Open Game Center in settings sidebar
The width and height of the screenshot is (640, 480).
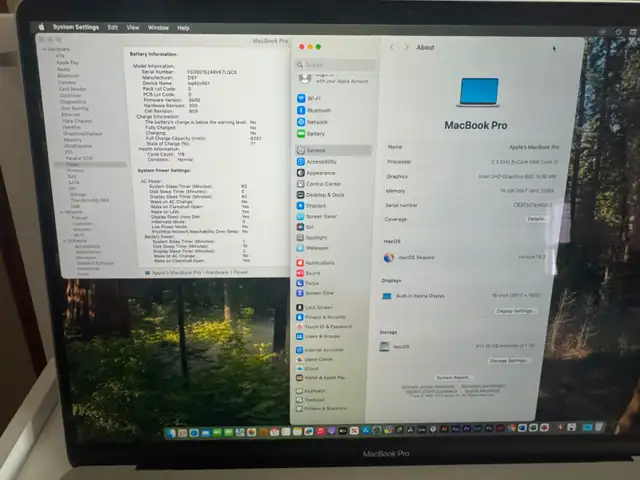click(314, 359)
